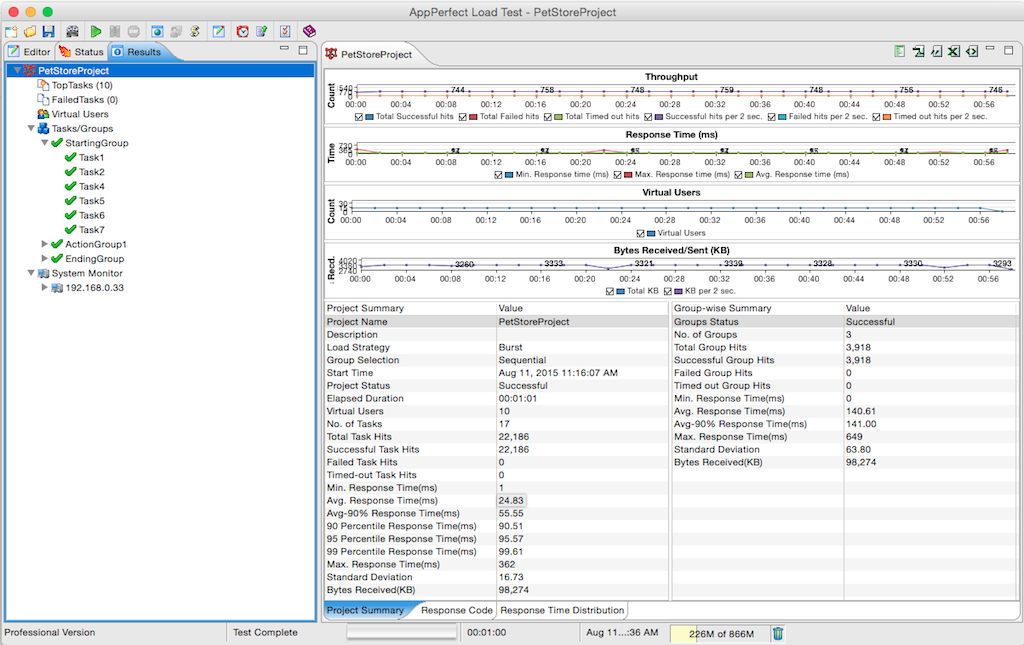Select Task7 in StartingGroup

[x=91, y=230]
